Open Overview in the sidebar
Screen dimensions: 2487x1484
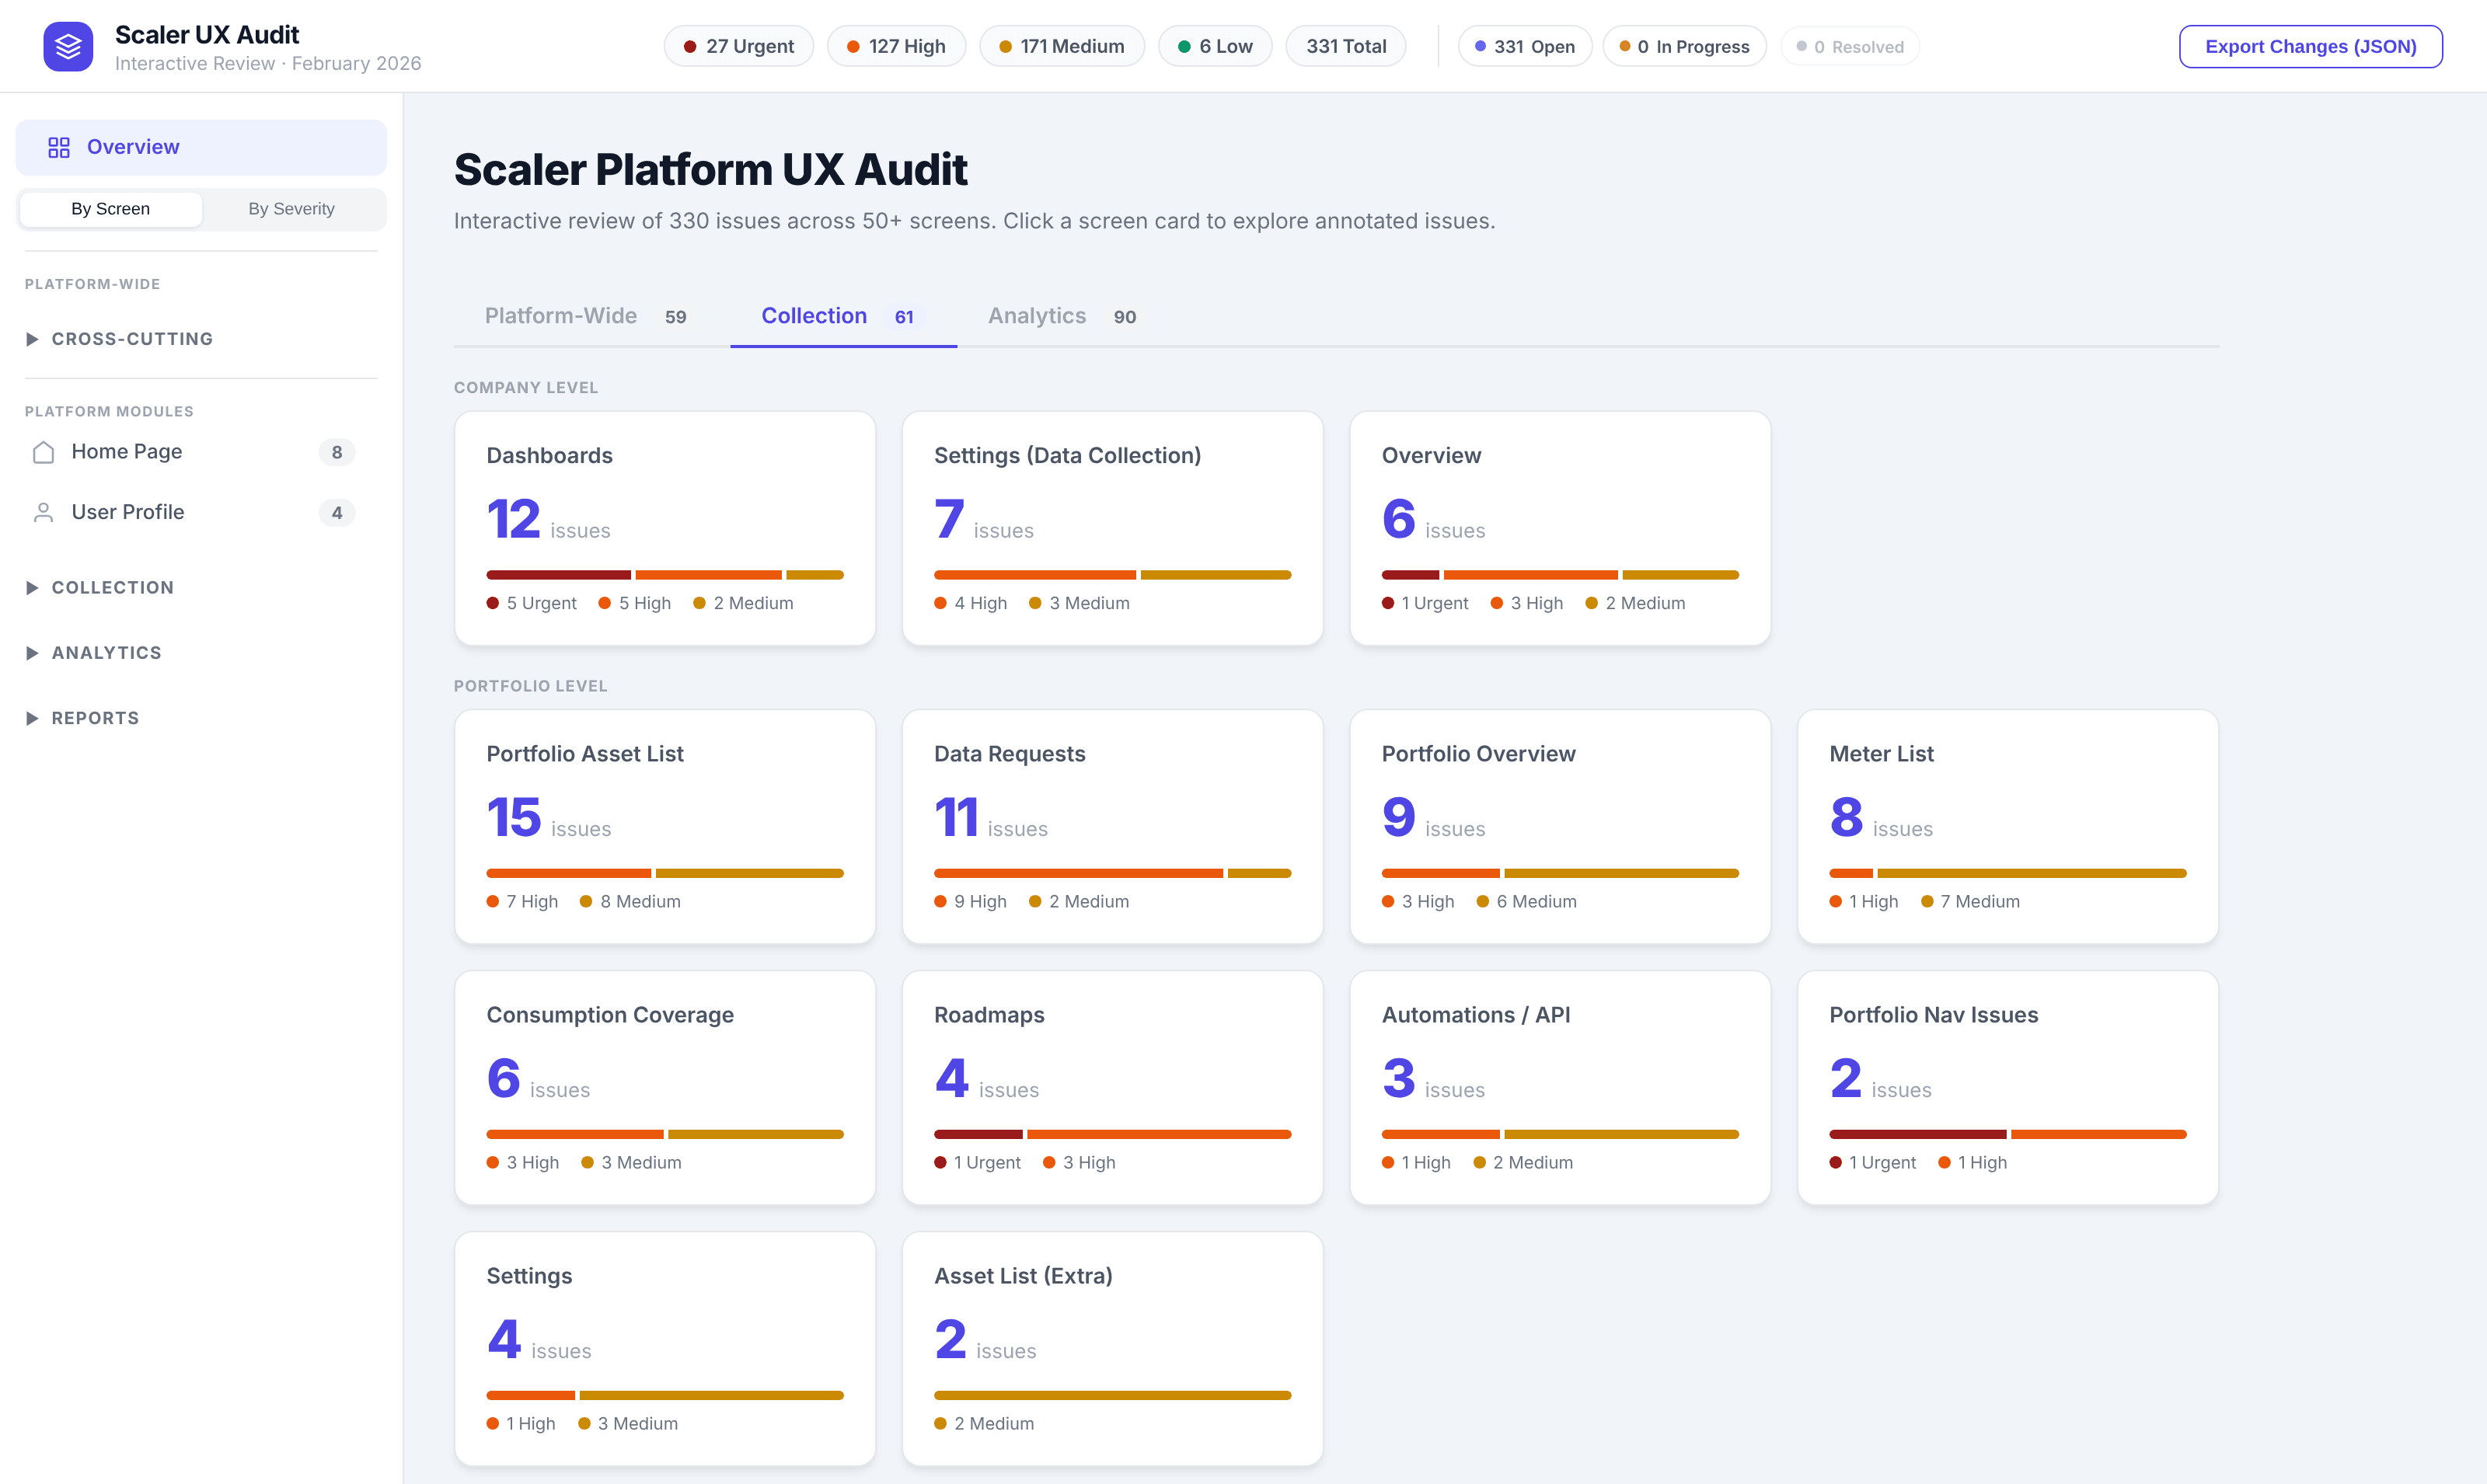(x=201, y=148)
